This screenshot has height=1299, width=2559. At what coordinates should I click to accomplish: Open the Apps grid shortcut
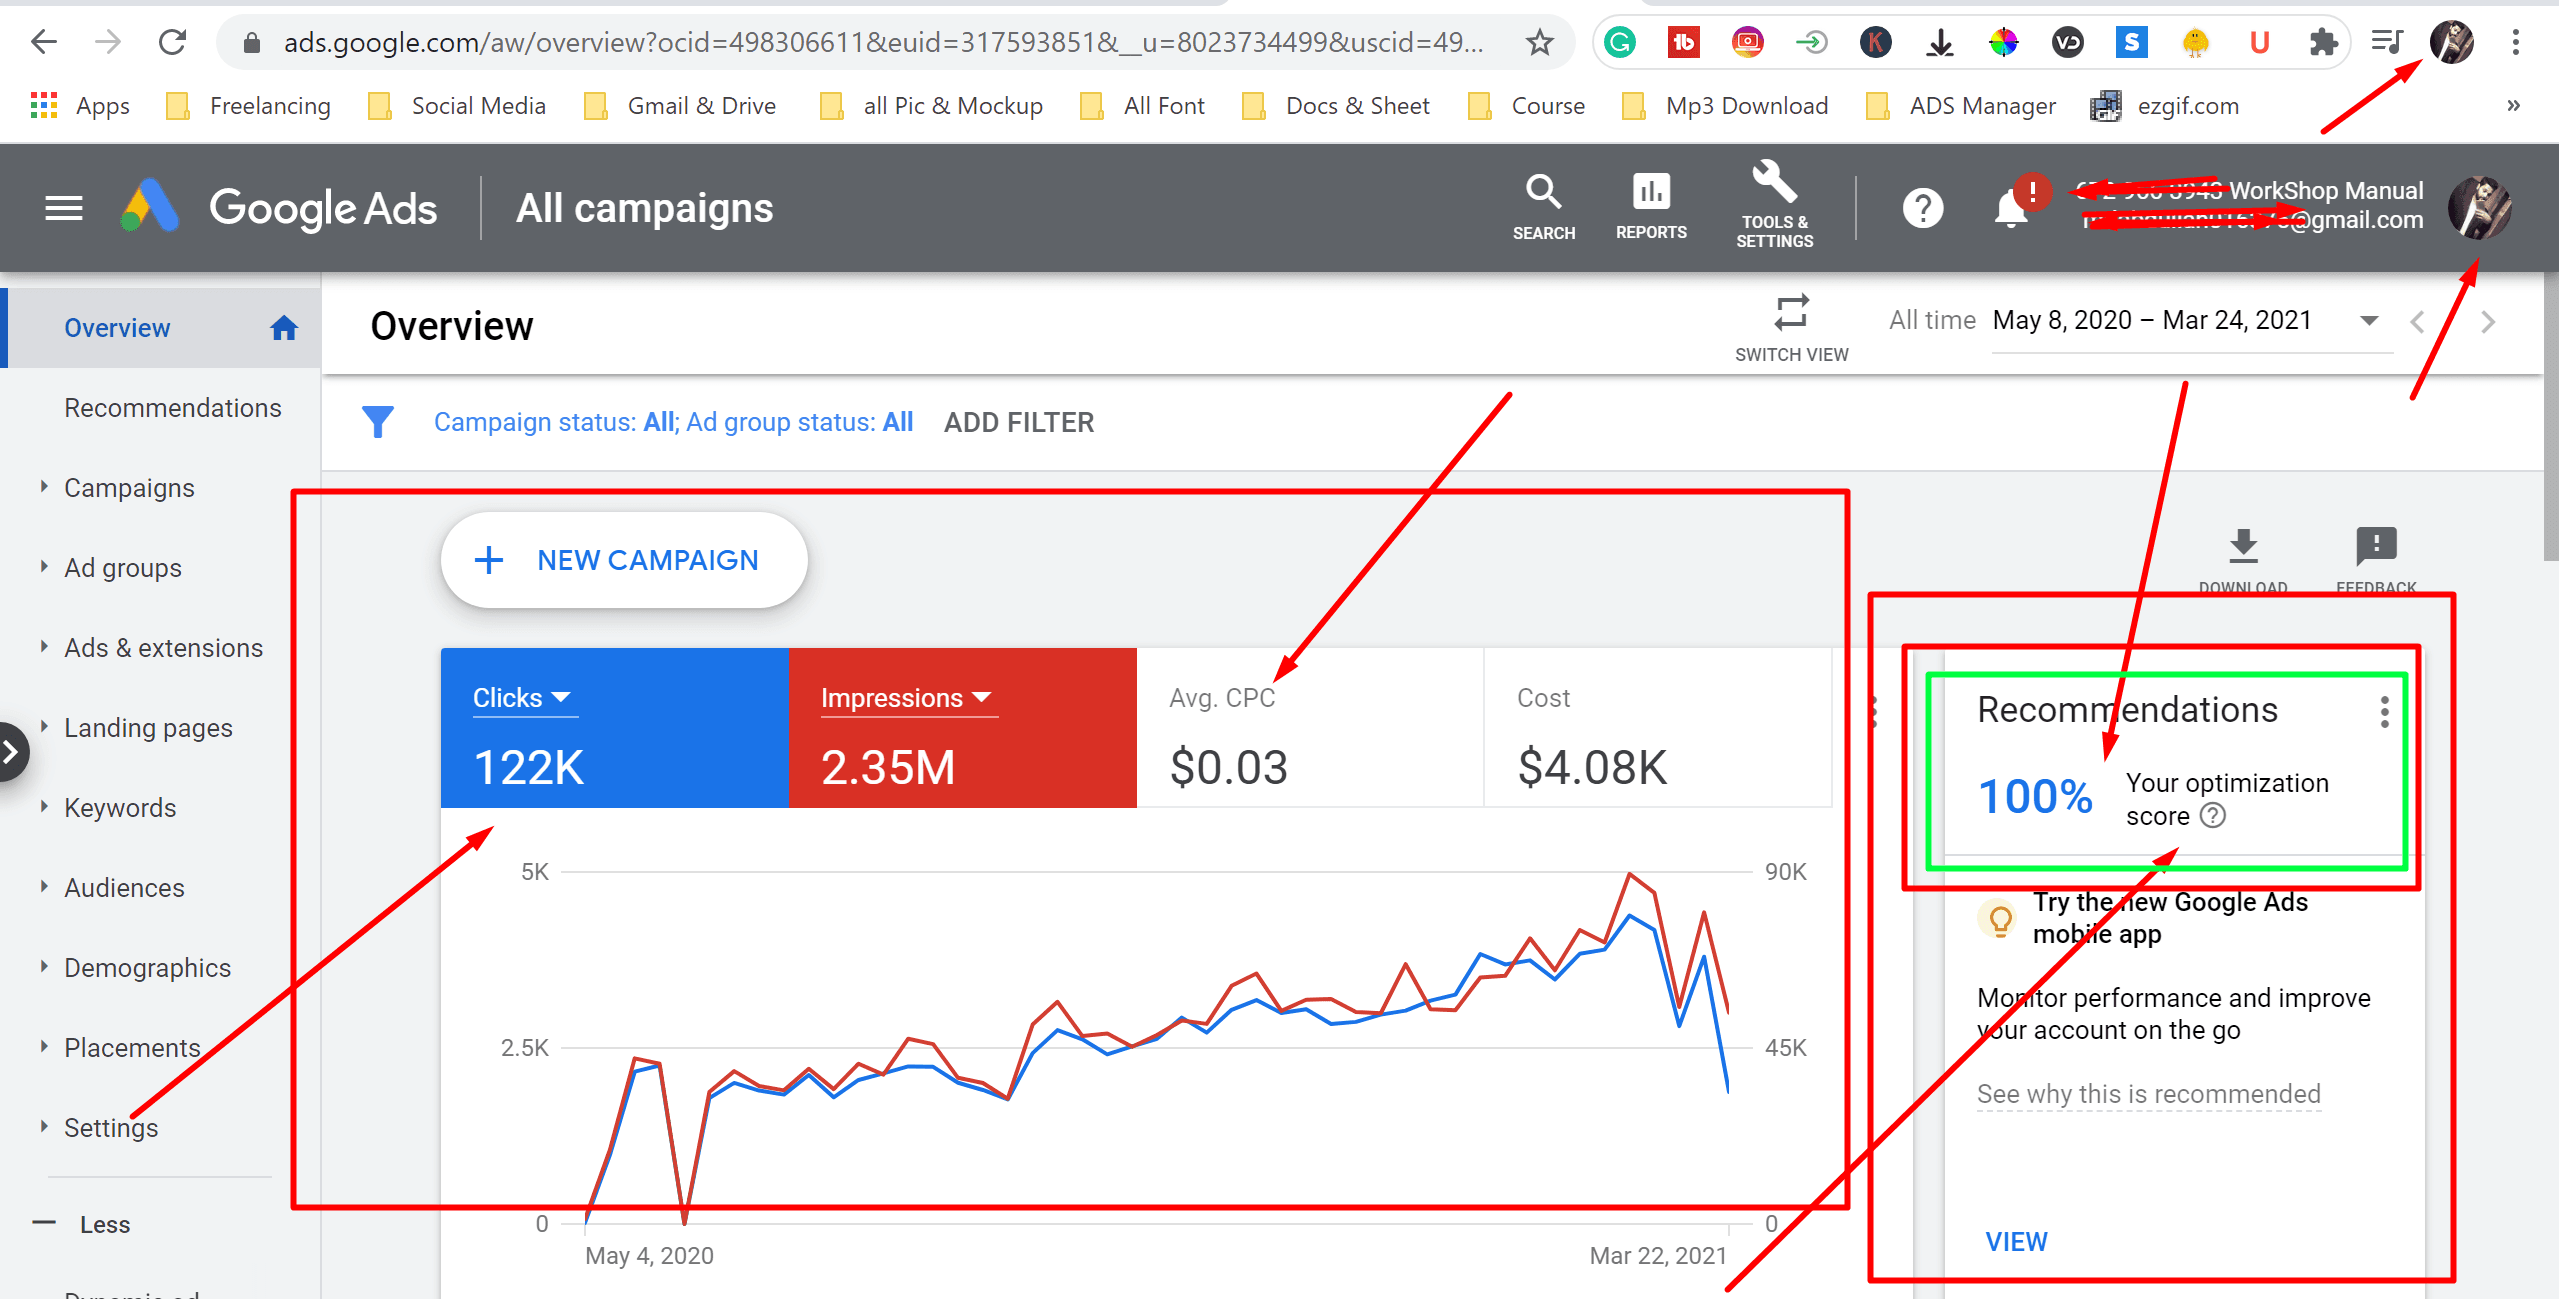(x=80, y=106)
